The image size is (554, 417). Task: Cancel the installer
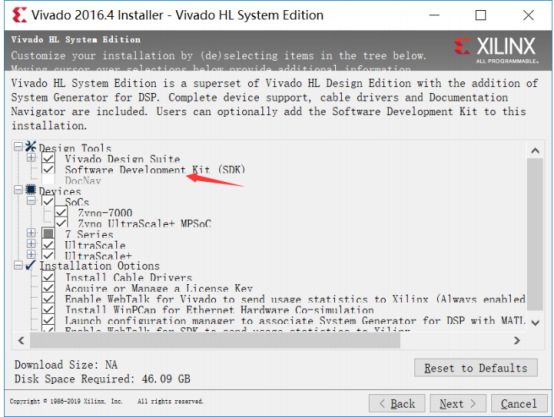click(x=519, y=403)
